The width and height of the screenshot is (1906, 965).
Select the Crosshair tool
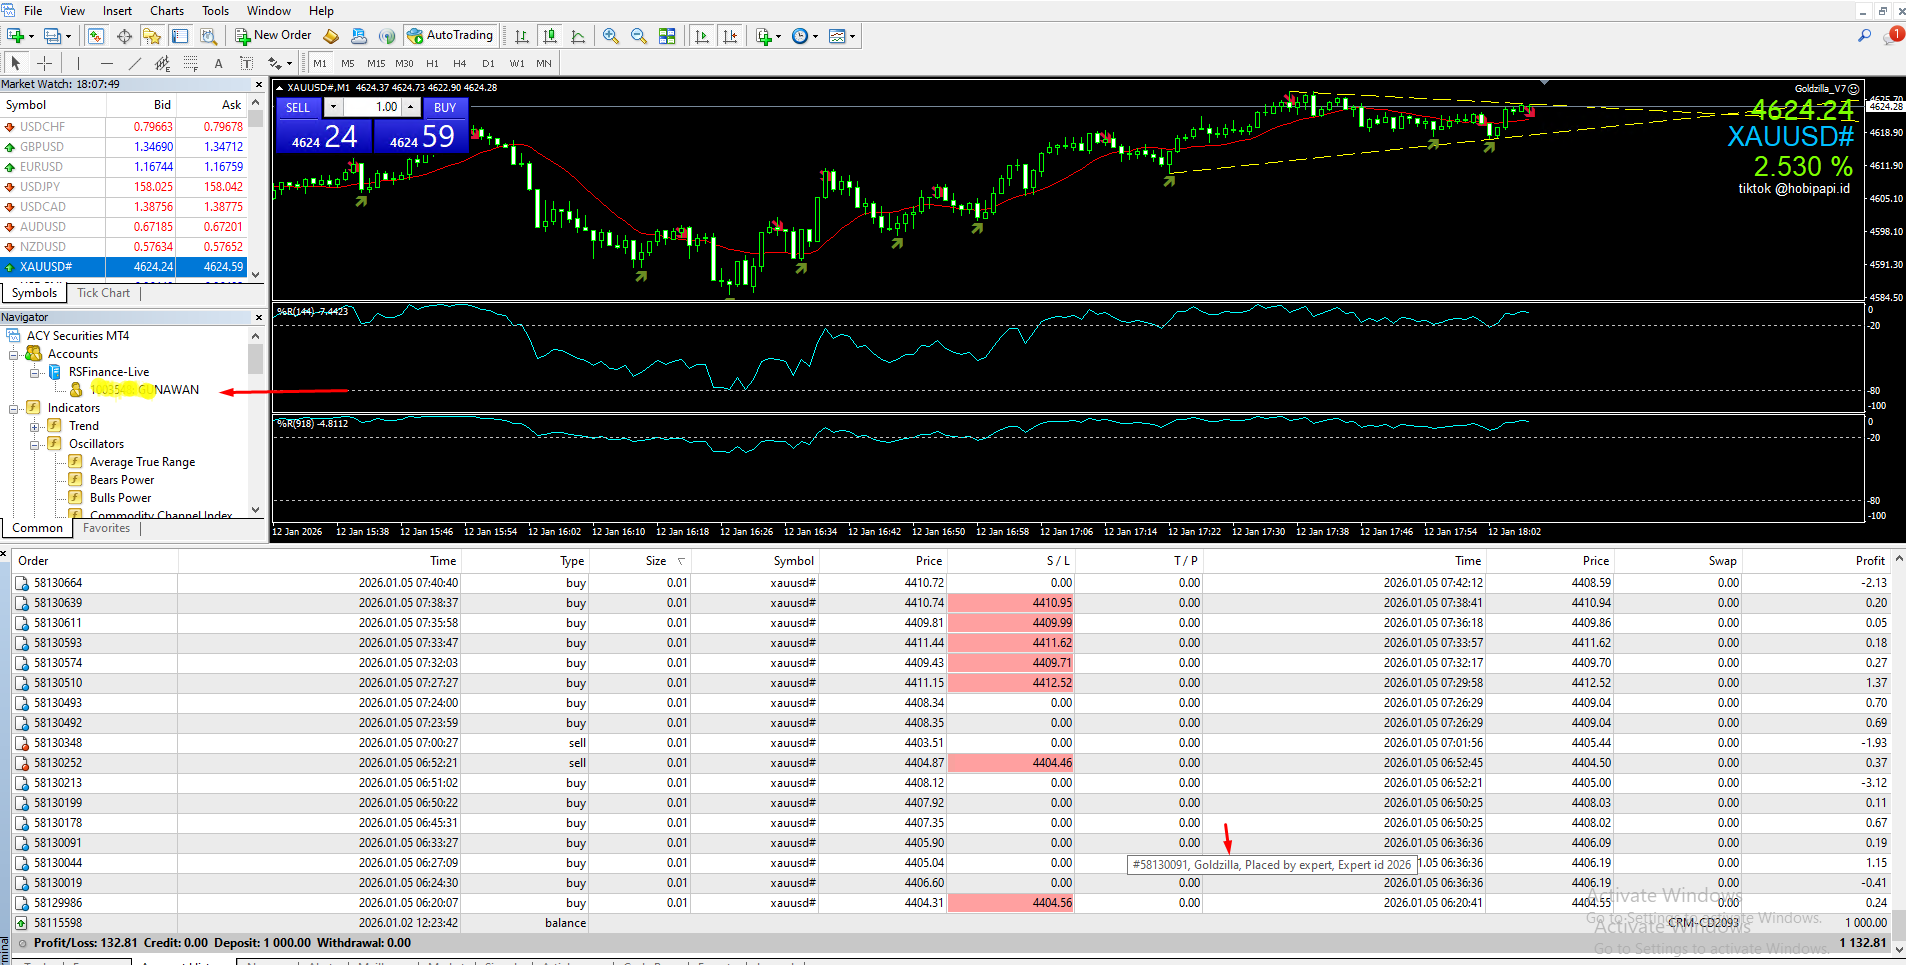pos(44,63)
